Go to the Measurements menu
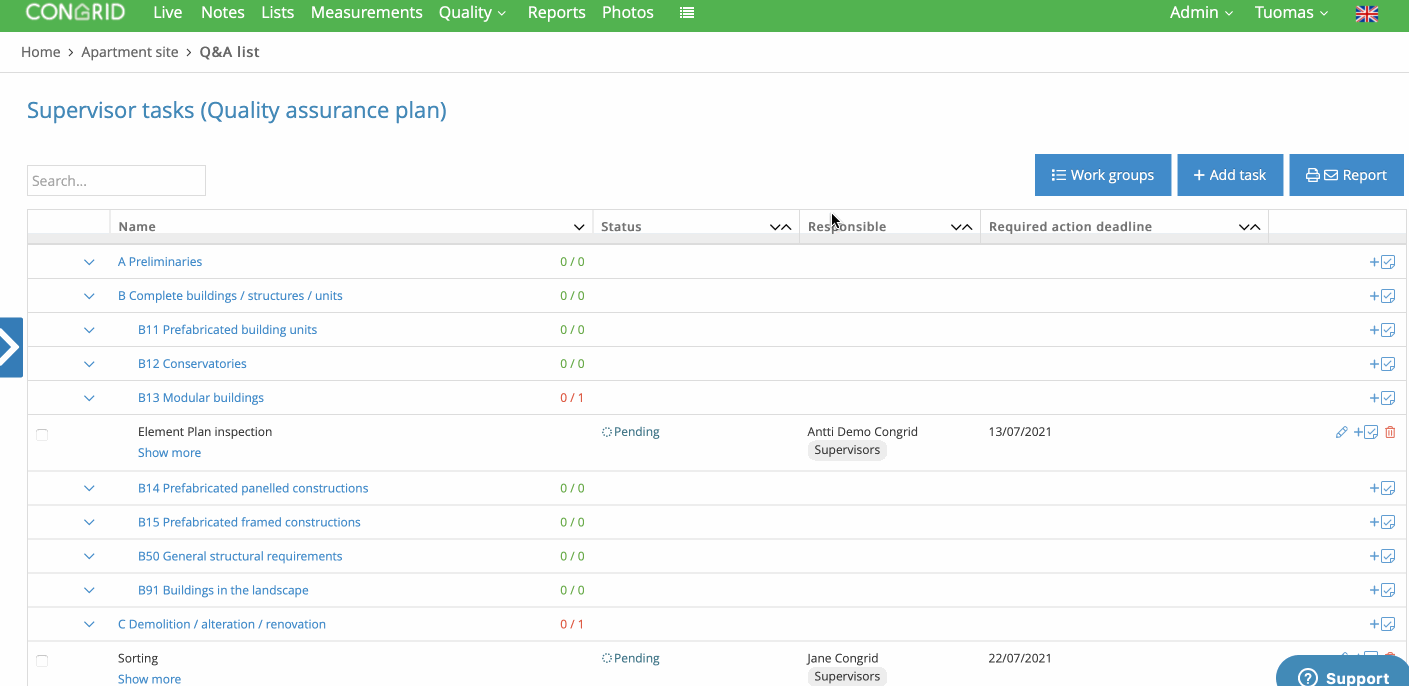1409x686 pixels. tap(366, 13)
